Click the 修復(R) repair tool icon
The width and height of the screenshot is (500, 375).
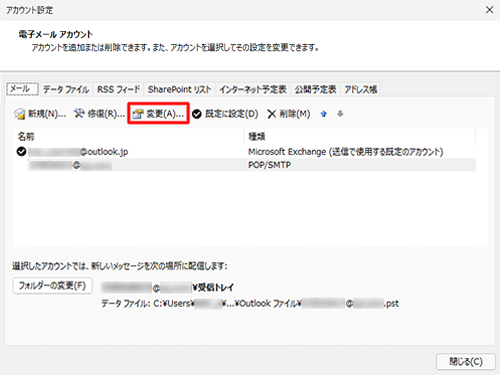tap(79, 114)
